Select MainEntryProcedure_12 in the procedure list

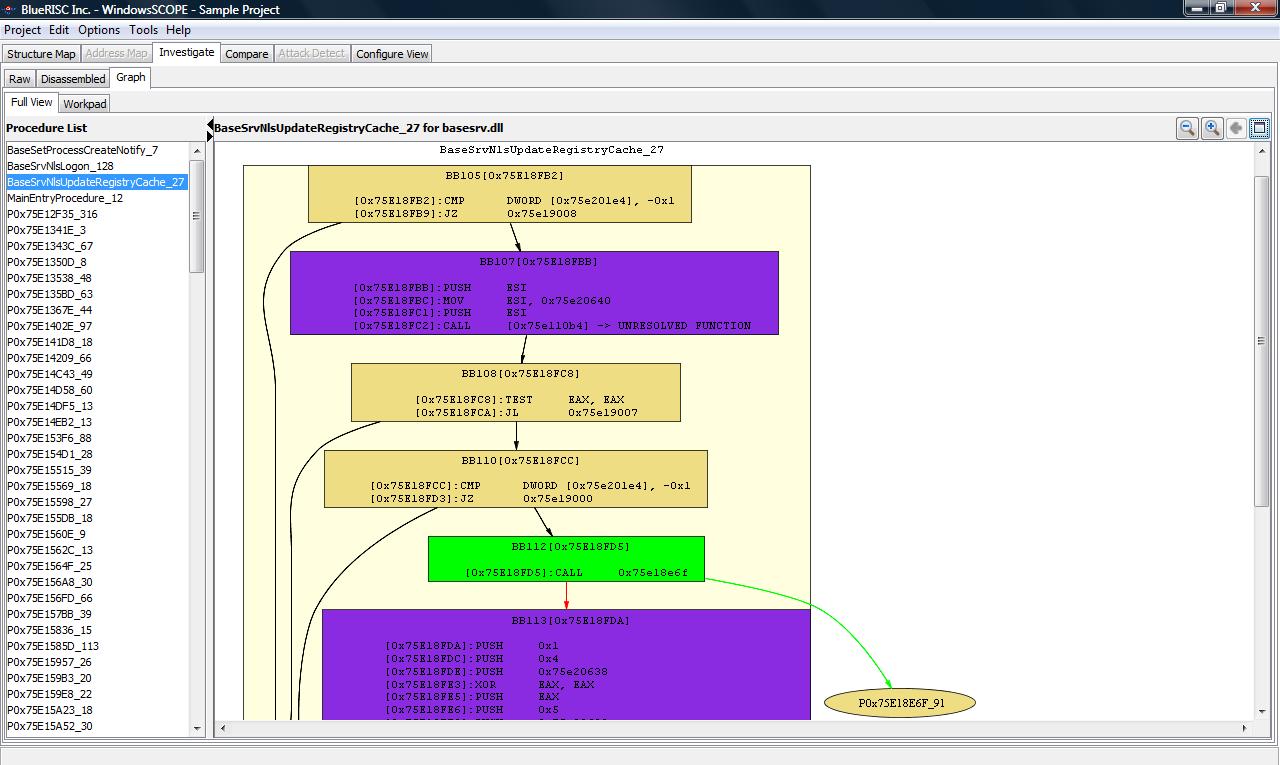65,198
